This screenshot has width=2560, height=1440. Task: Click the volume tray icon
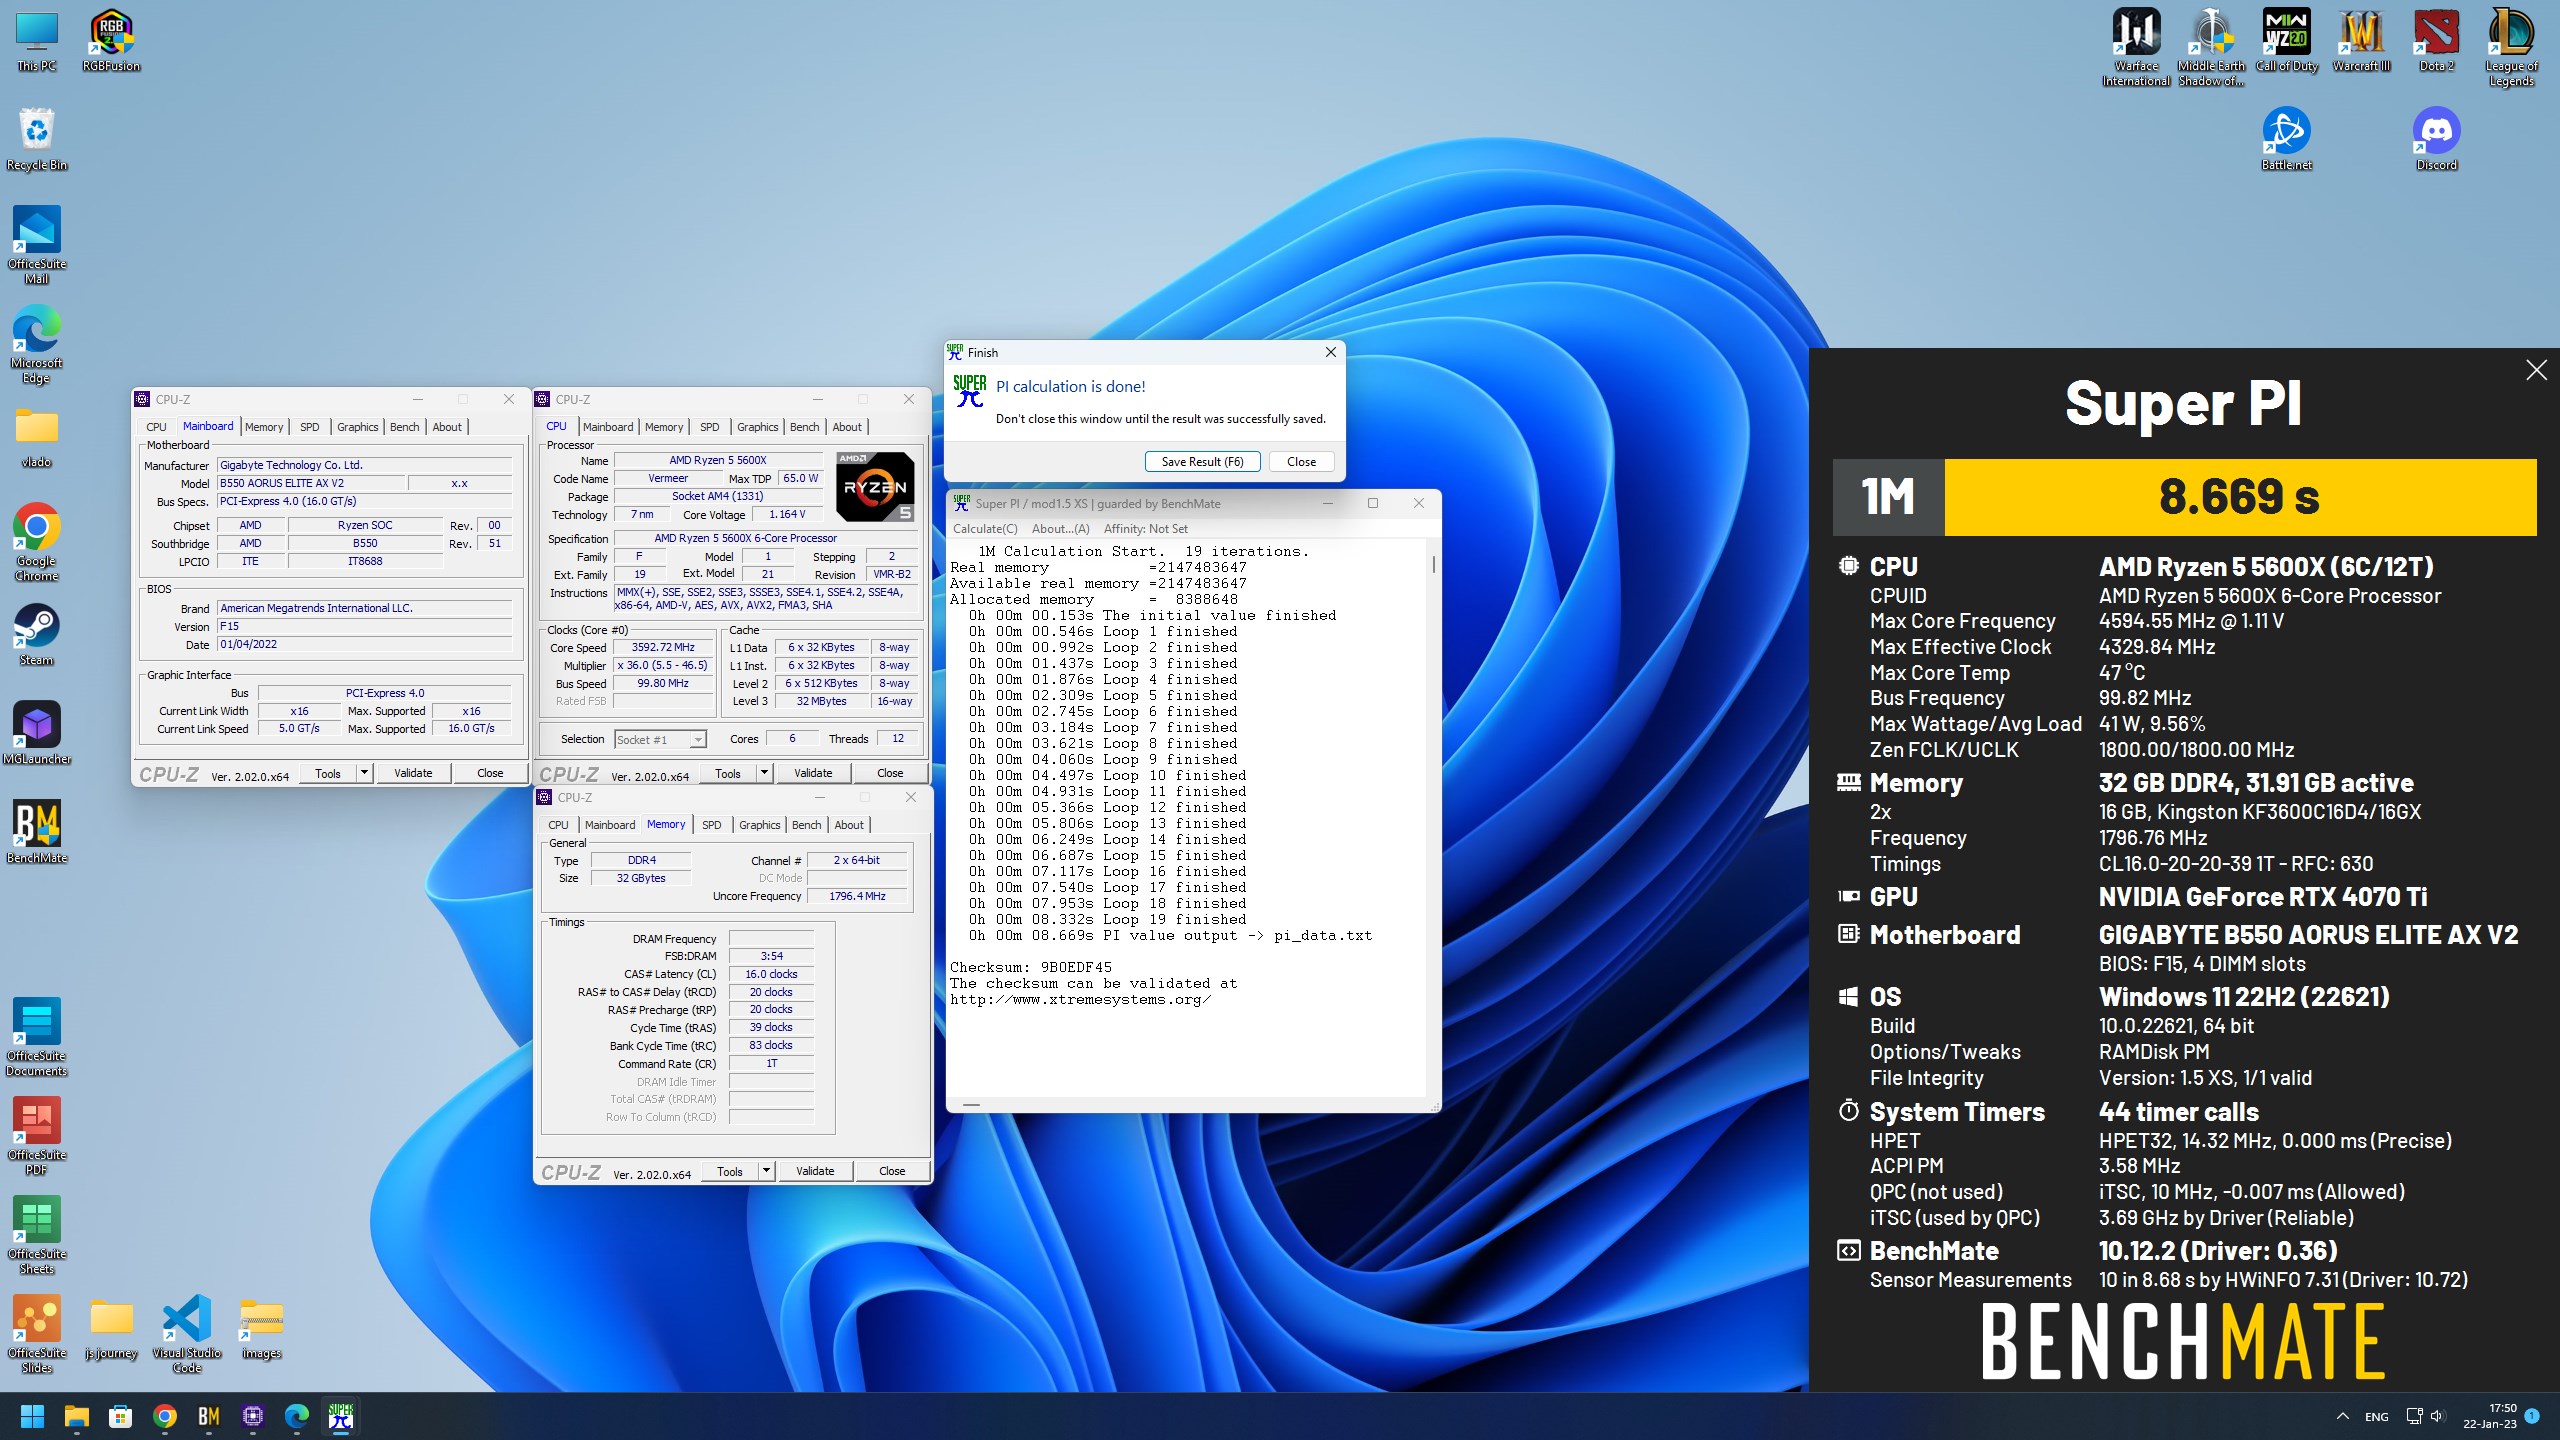[2437, 1416]
